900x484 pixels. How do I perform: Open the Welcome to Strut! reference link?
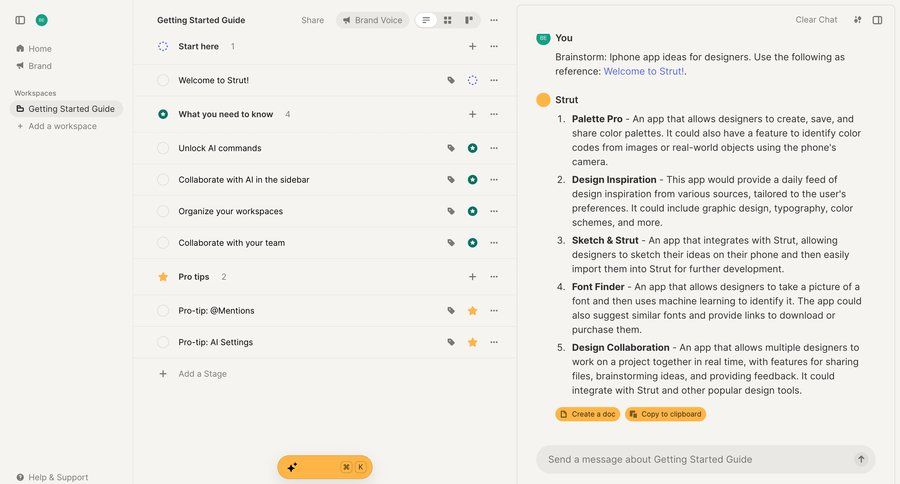click(x=643, y=71)
